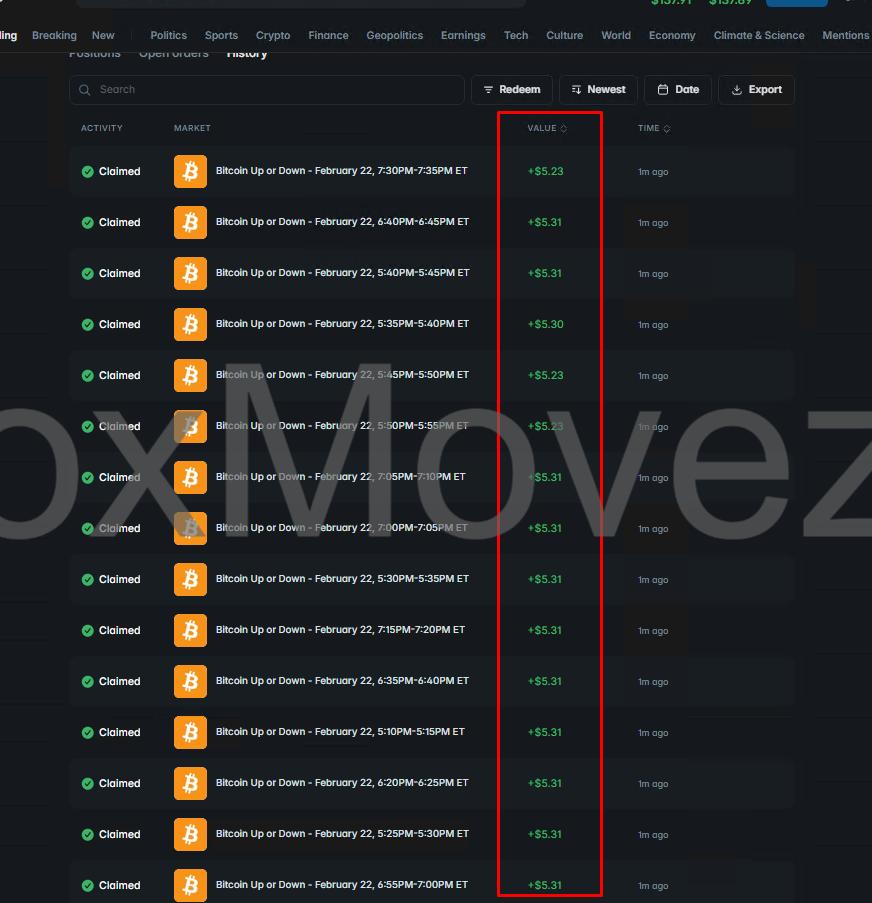Open the Earnings category

click(x=463, y=35)
